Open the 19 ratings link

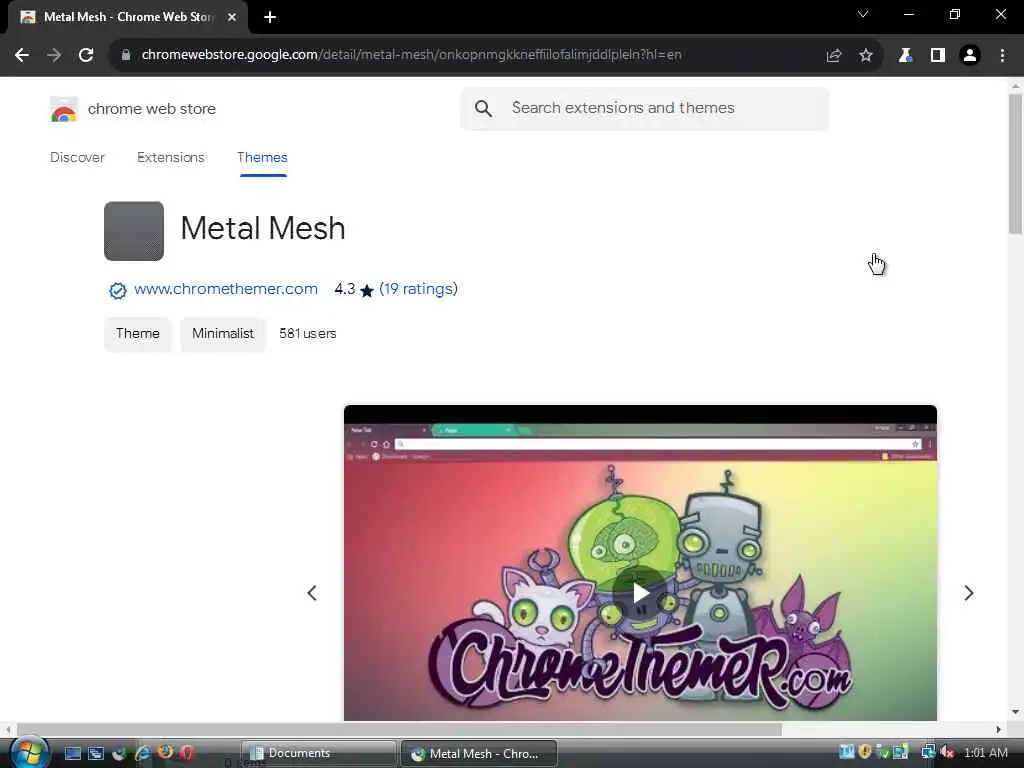[x=419, y=289]
